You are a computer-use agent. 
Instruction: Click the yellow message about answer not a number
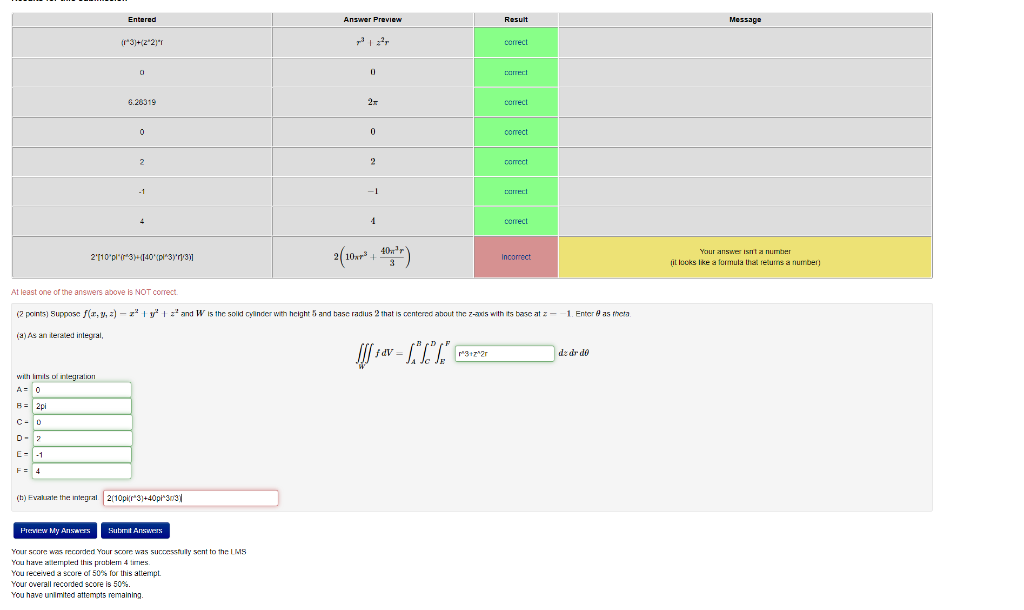[745, 257]
